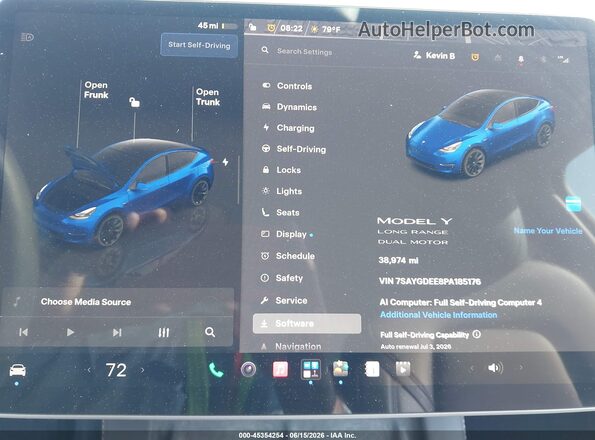The height and width of the screenshot is (440, 595).
Task: Tap the Search Settings field
Action: point(304,51)
